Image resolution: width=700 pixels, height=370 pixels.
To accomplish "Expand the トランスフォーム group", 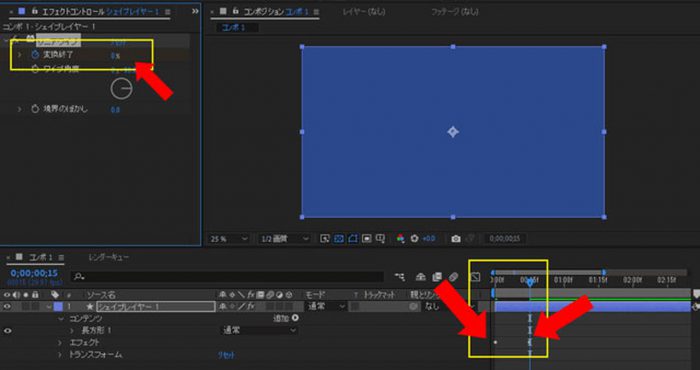I will click(61, 355).
